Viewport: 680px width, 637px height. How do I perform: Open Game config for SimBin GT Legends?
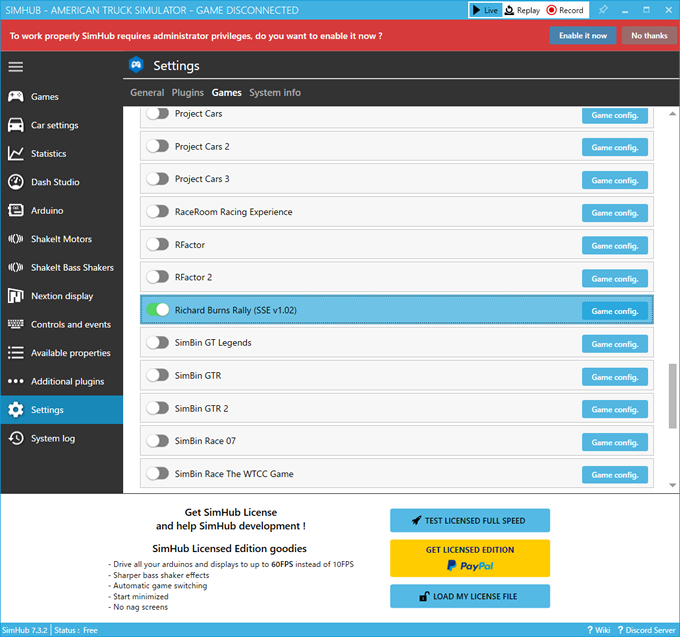(x=615, y=344)
